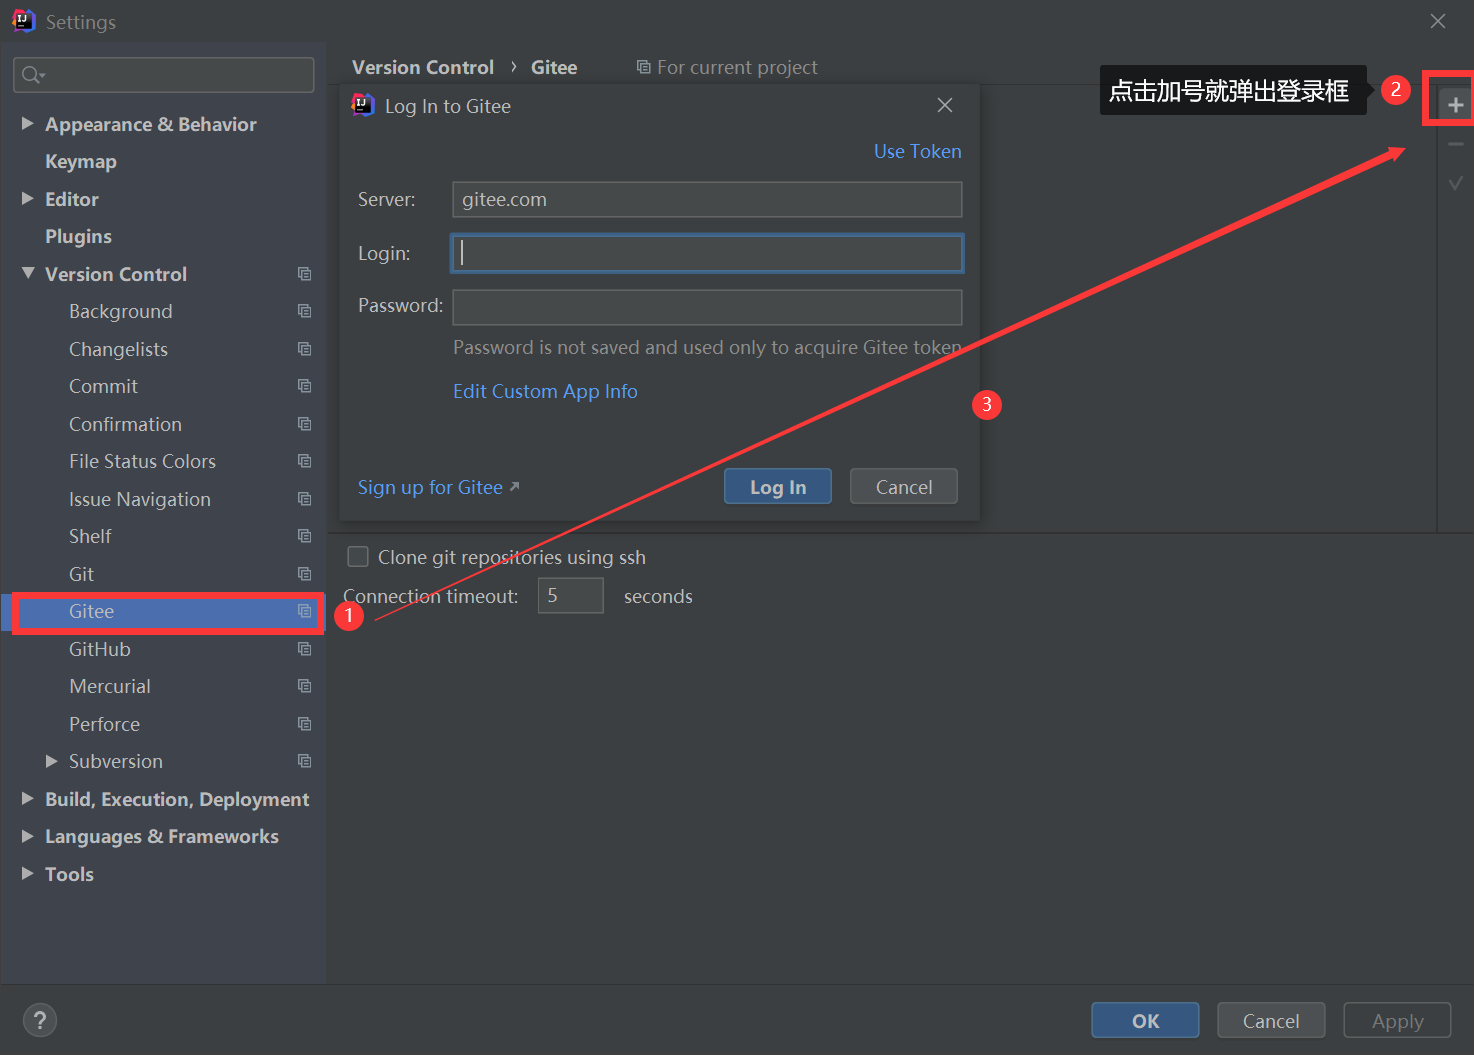This screenshot has width=1474, height=1055.
Task: Collapse the Version Control section
Action: [x=28, y=273]
